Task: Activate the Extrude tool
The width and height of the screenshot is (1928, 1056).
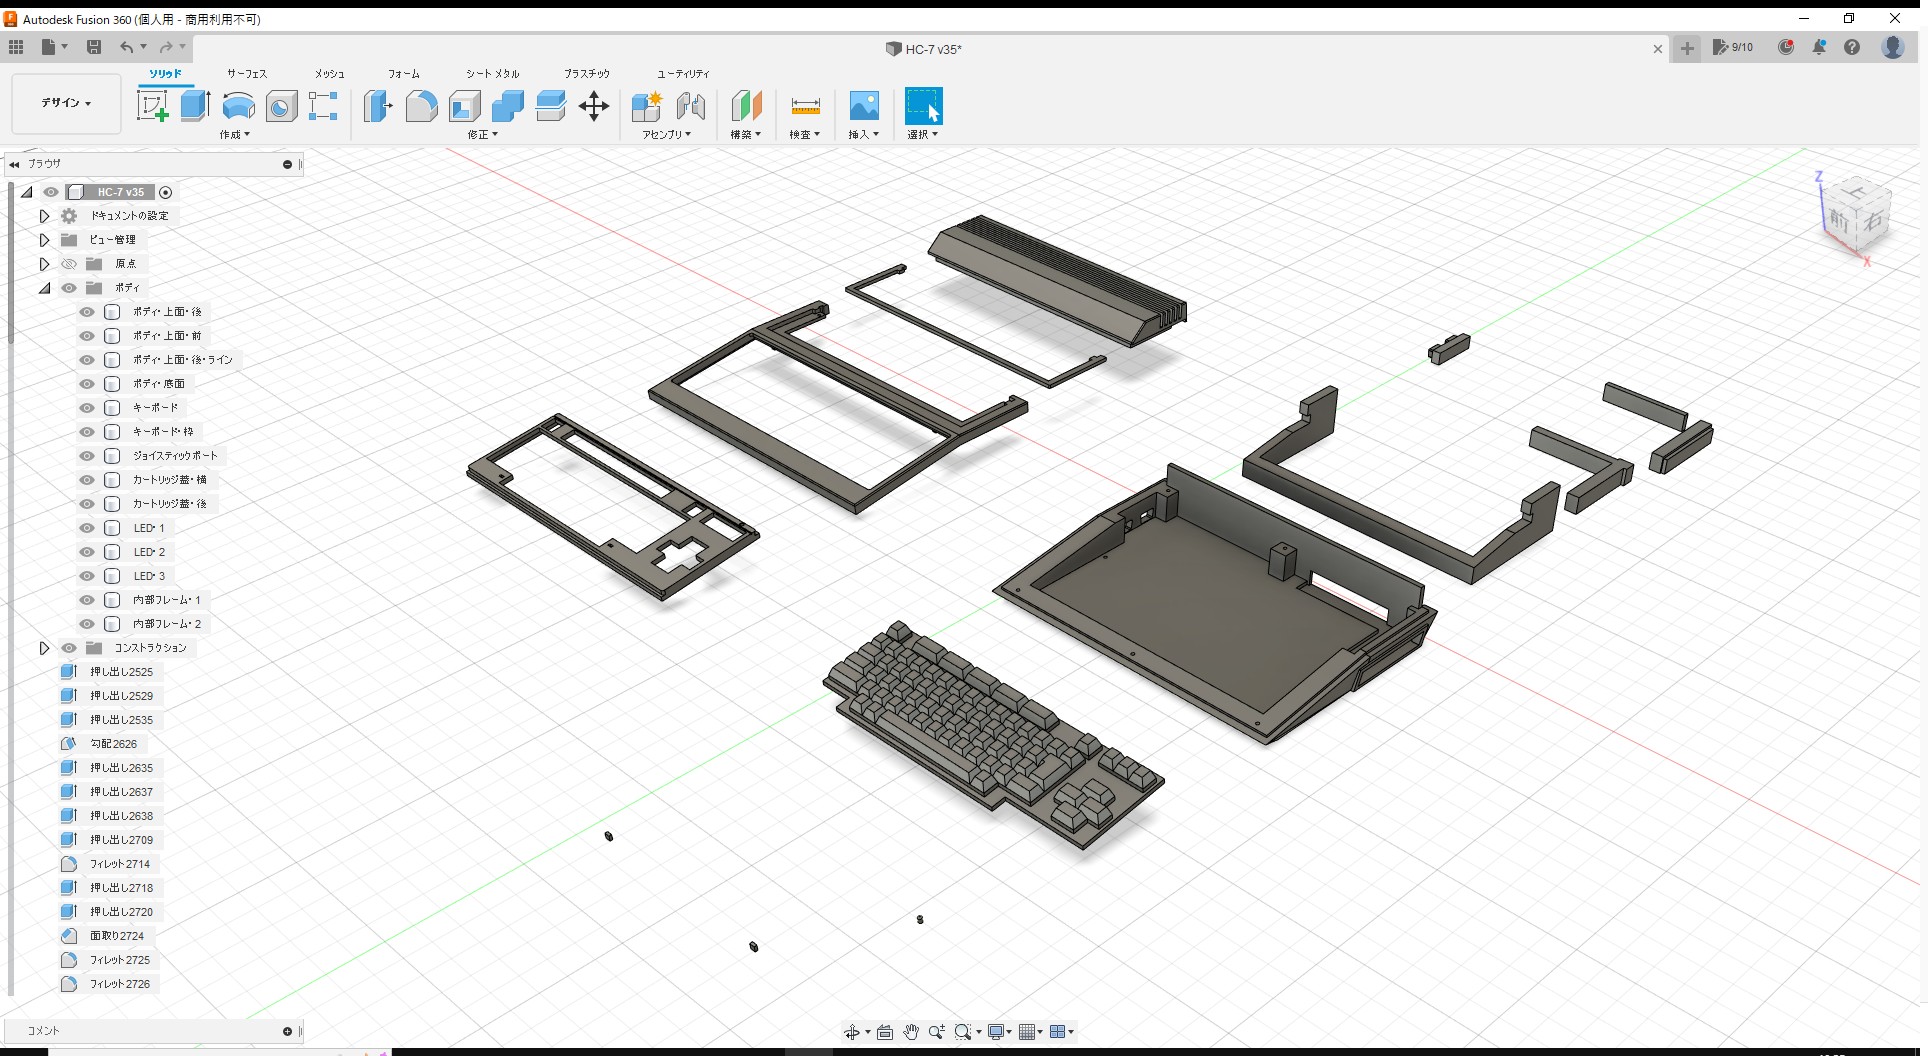Action: pyautogui.click(x=194, y=105)
